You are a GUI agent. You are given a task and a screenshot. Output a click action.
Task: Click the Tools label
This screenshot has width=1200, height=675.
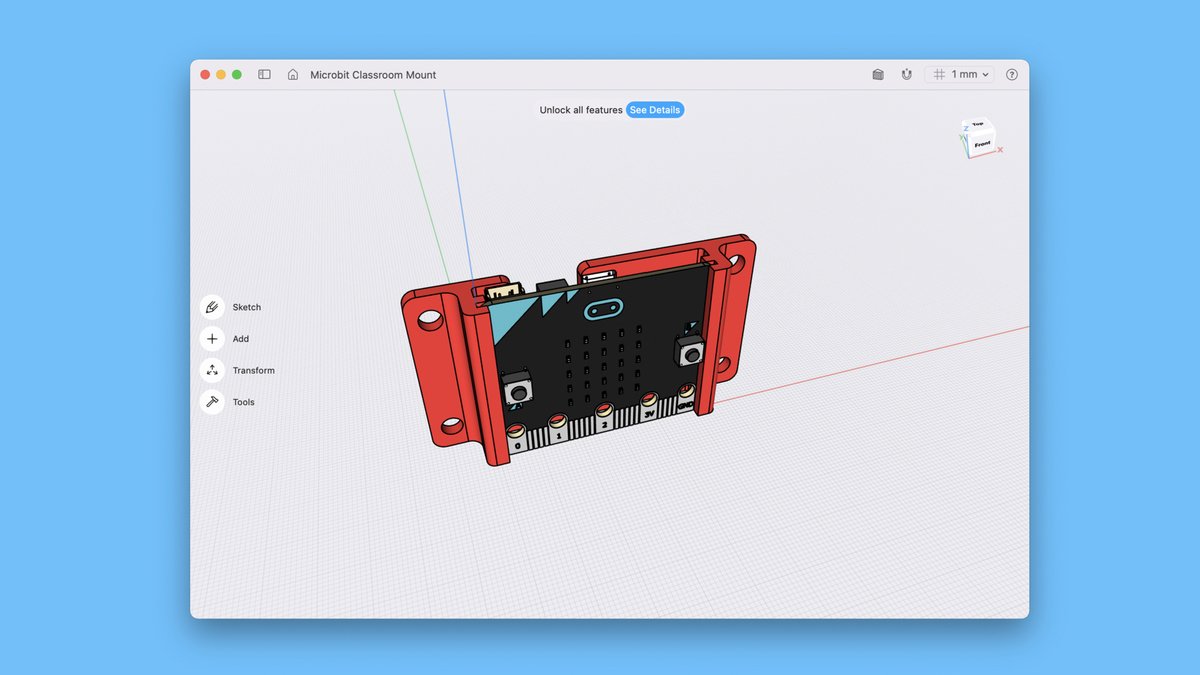pyautogui.click(x=244, y=402)
